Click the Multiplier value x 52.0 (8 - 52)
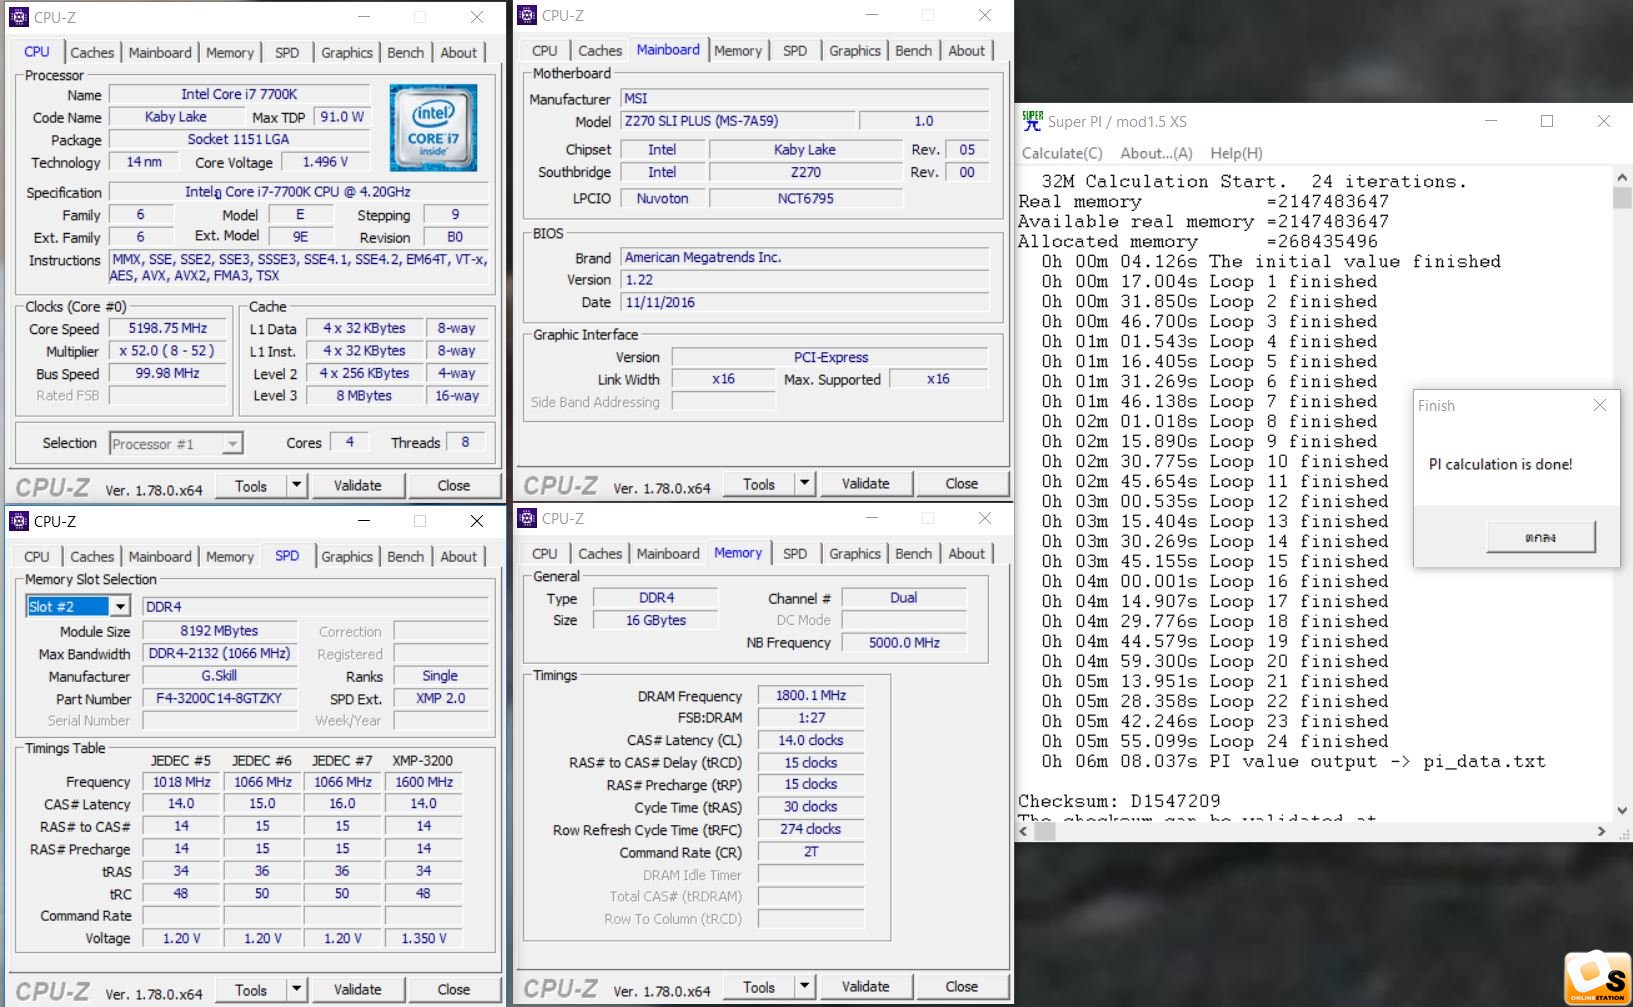The width and height of the screenshot is (1633, 1007). 167,351
